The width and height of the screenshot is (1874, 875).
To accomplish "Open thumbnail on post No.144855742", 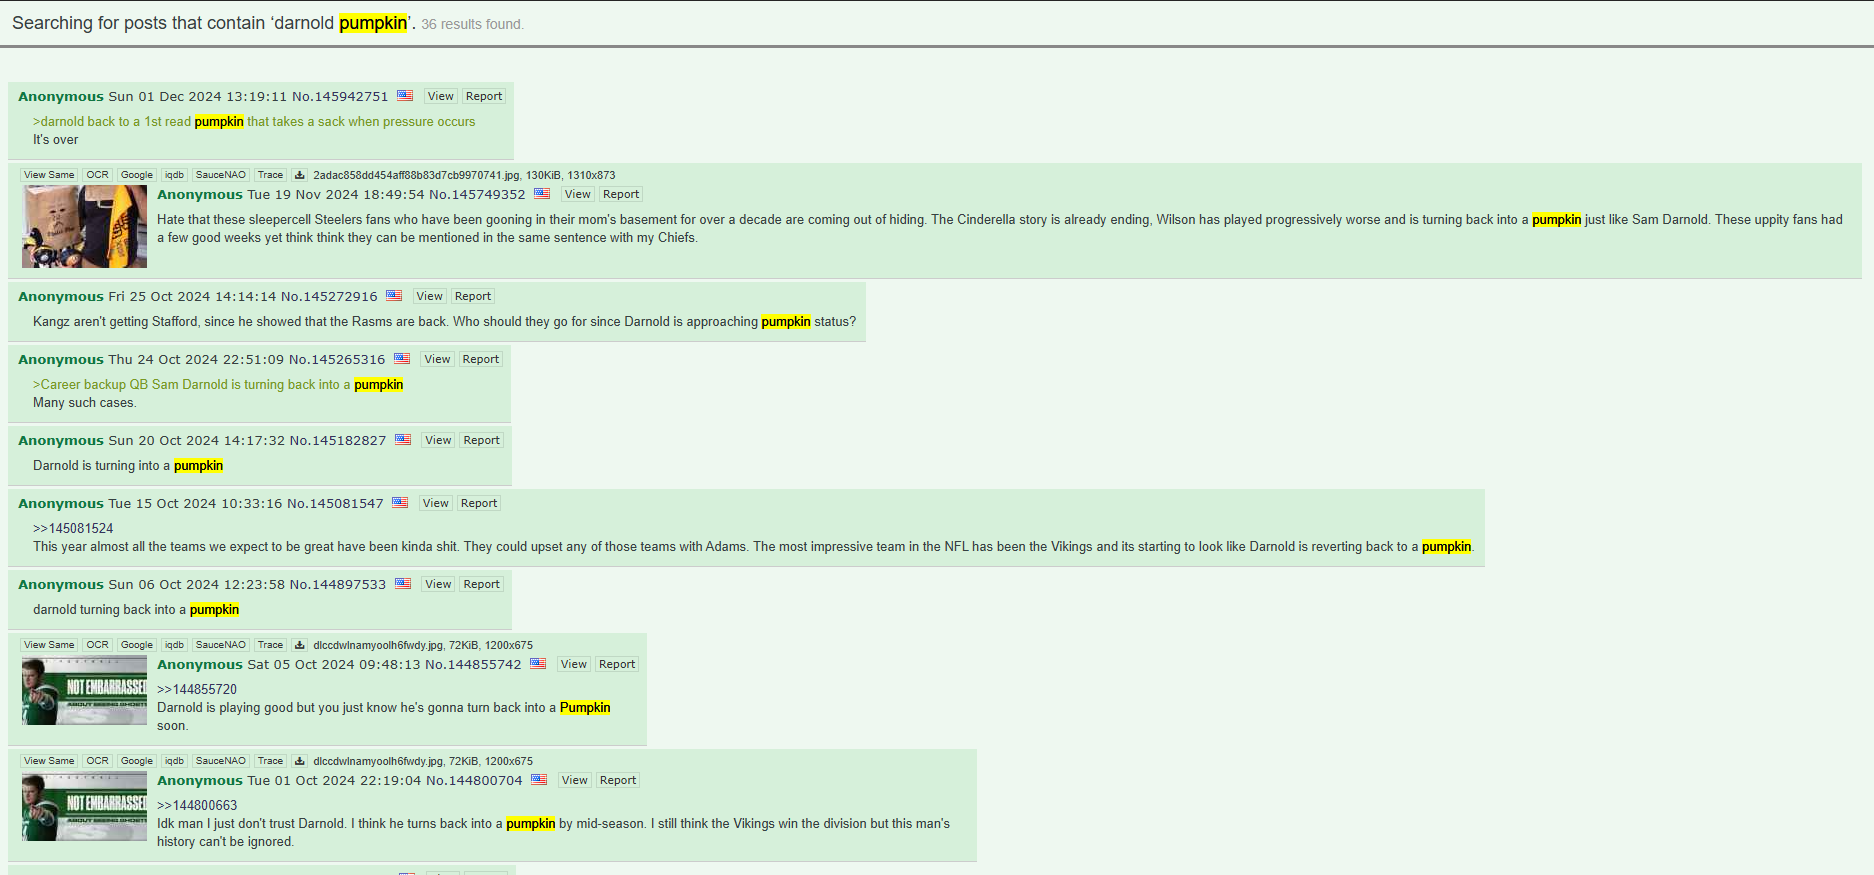I will click(x=84, y=690).
